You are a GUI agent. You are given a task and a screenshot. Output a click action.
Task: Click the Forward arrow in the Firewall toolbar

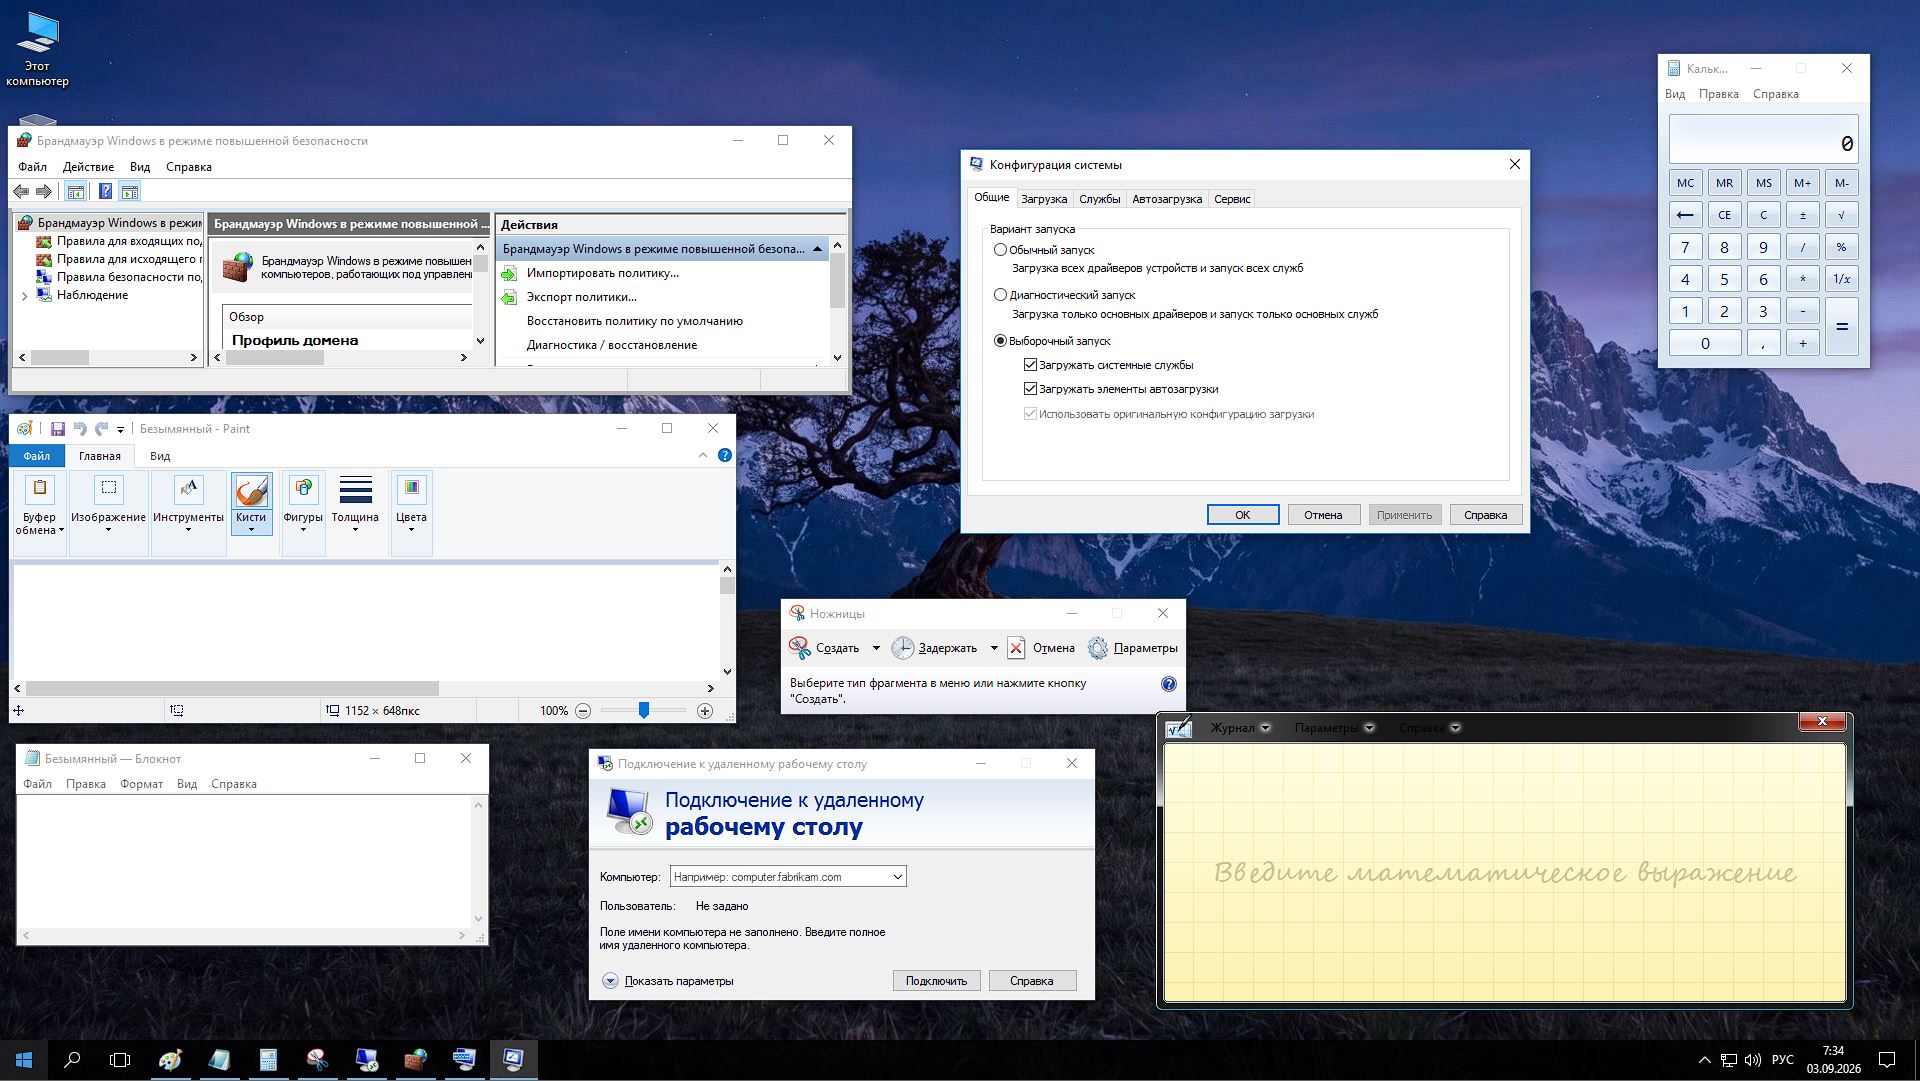click(x=44, y=192)
